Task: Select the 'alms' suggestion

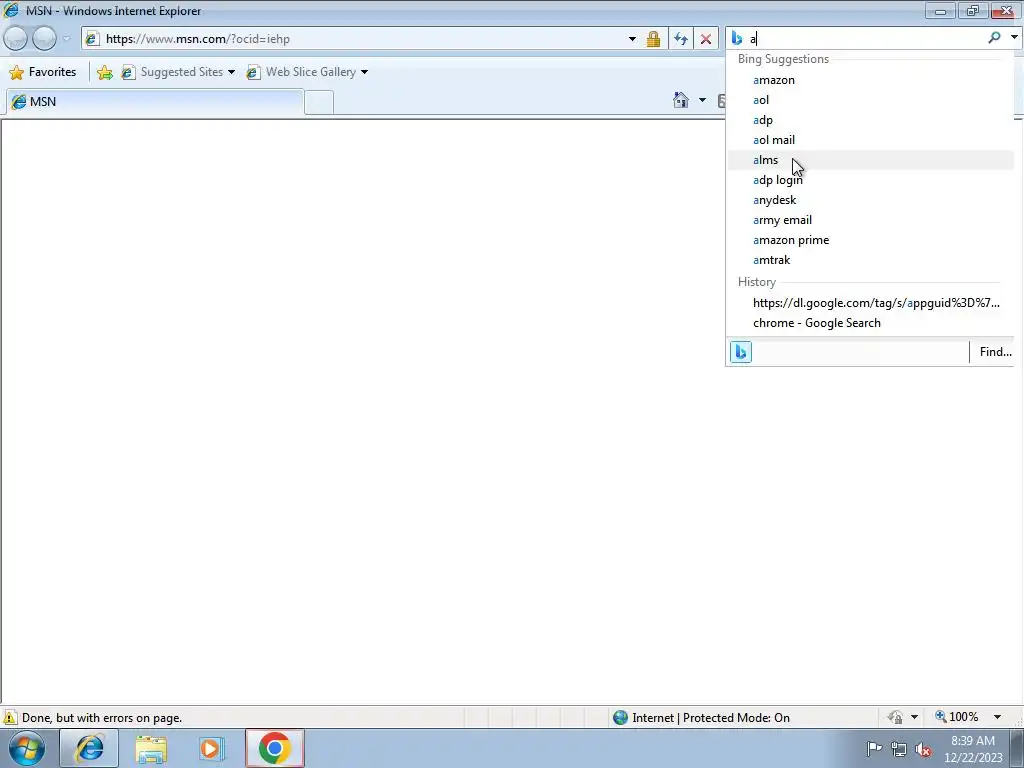Action: 871,160
